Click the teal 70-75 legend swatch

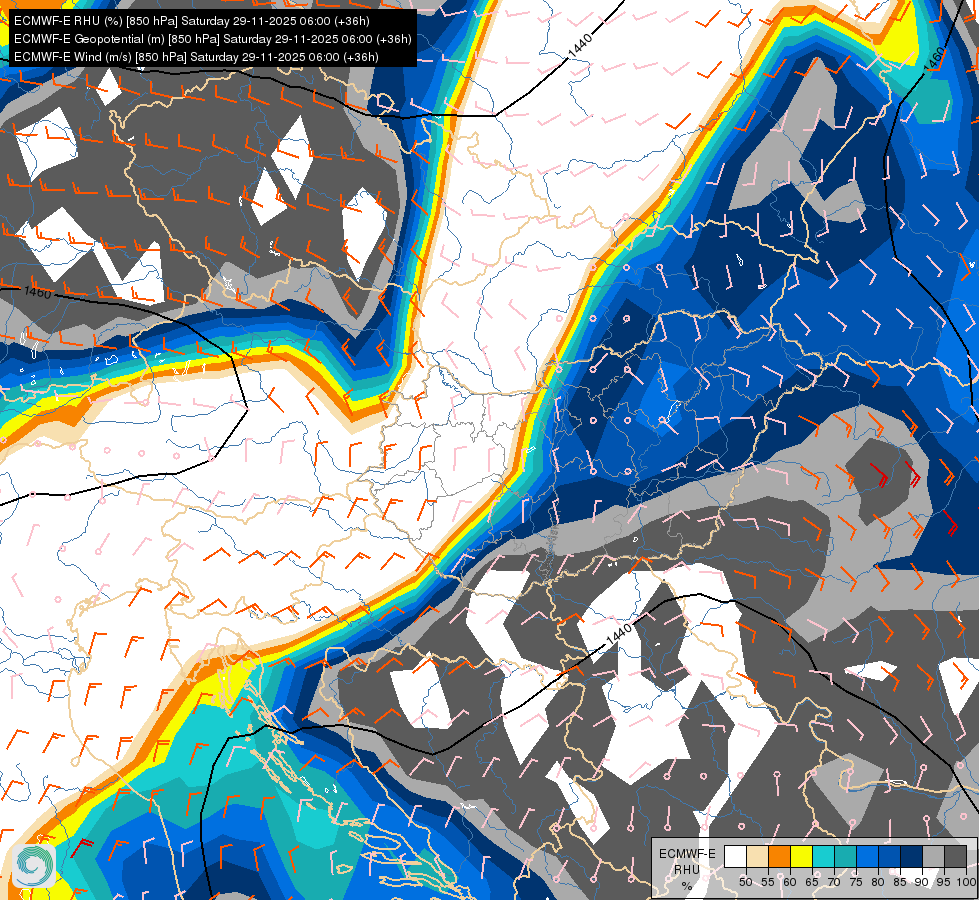point(845,856)
